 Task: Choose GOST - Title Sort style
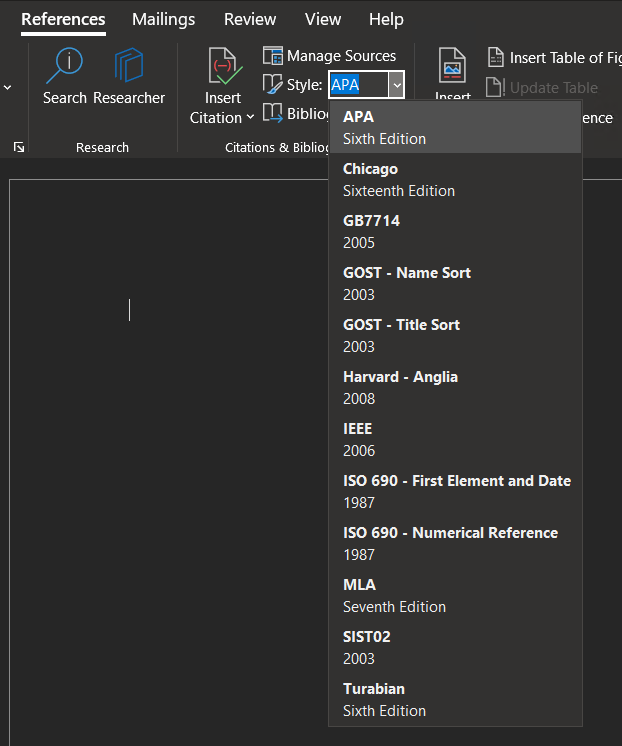455,335
